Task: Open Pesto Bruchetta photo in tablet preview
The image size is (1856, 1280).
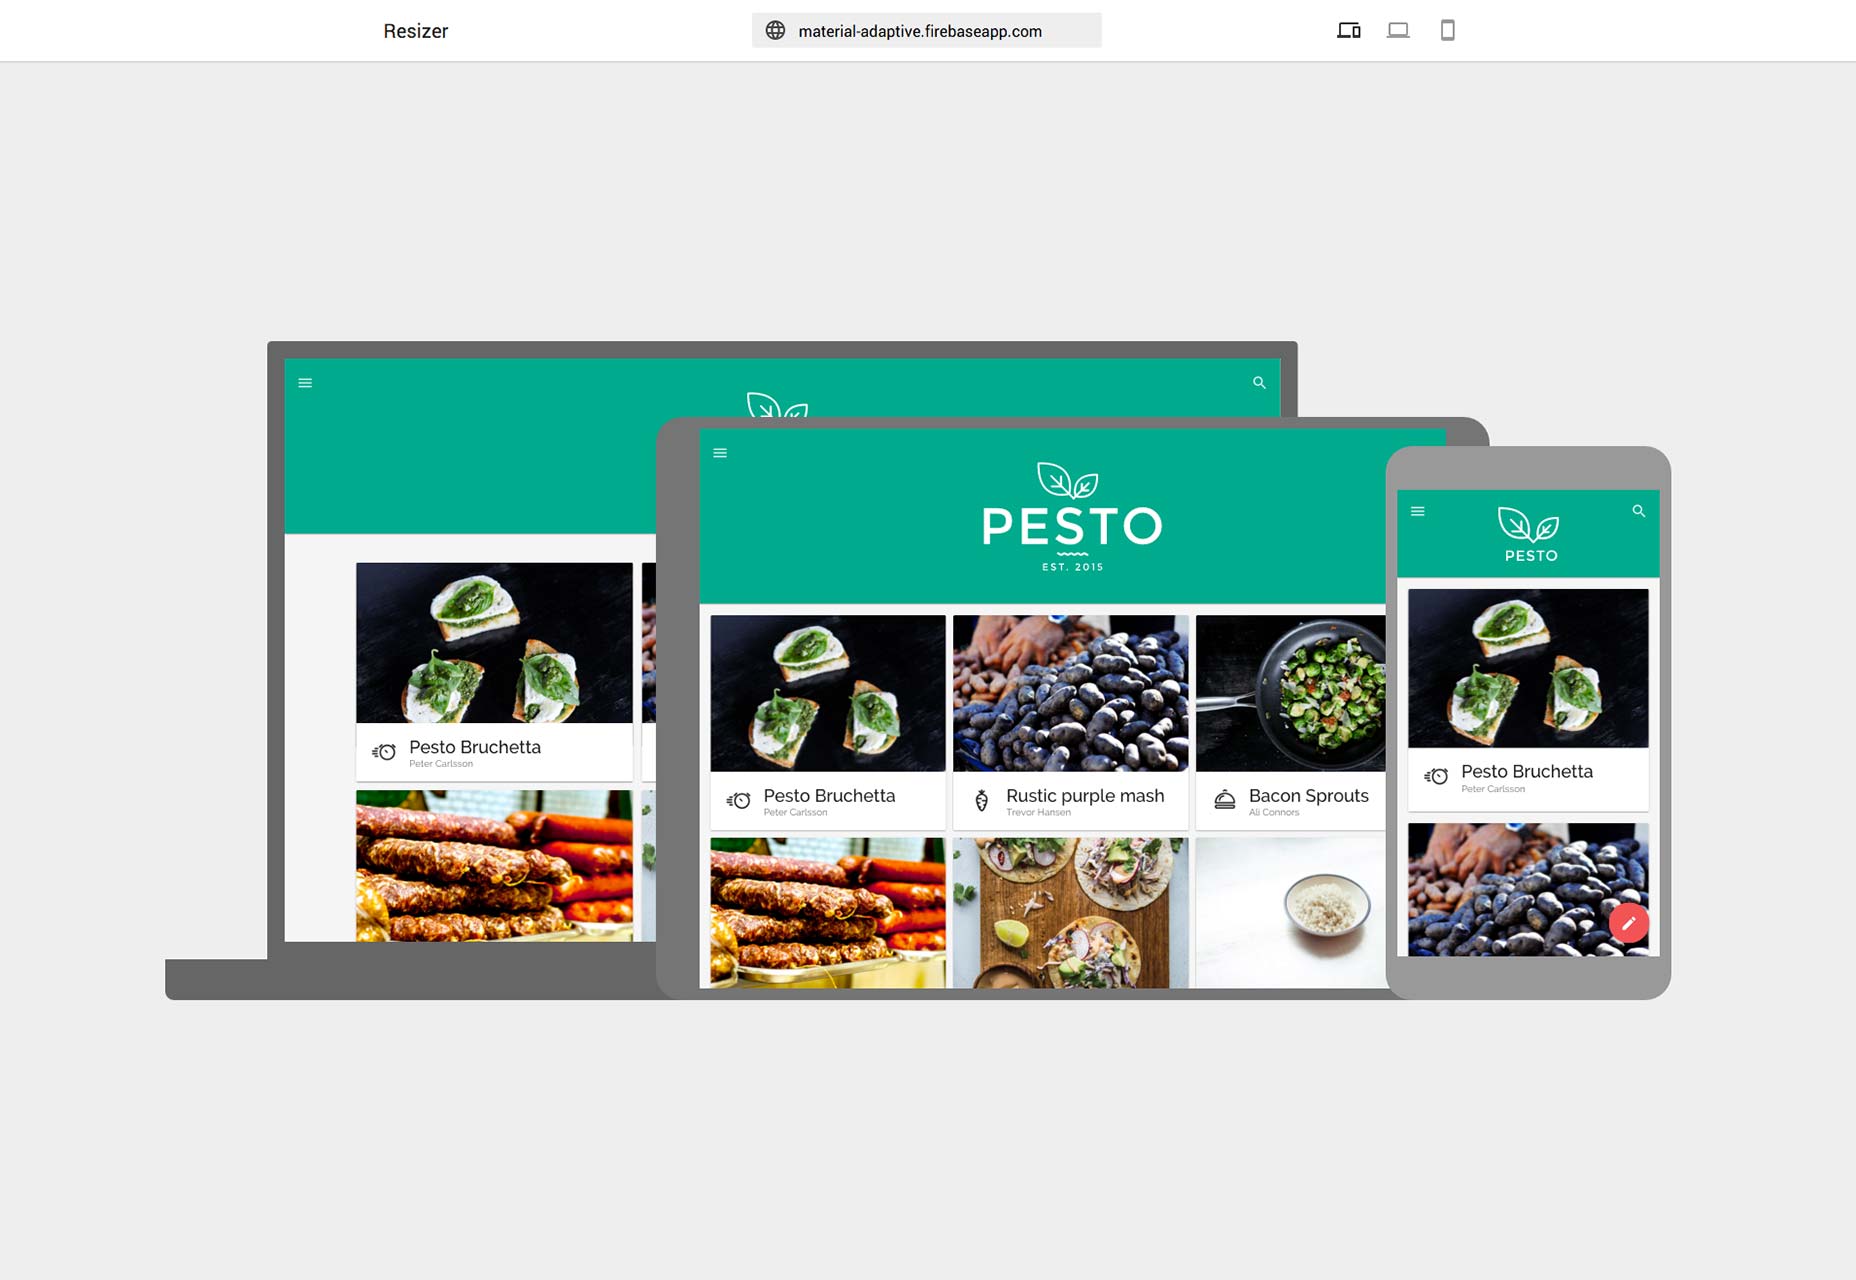Action: pyautogui.click(x=828, y=693)
